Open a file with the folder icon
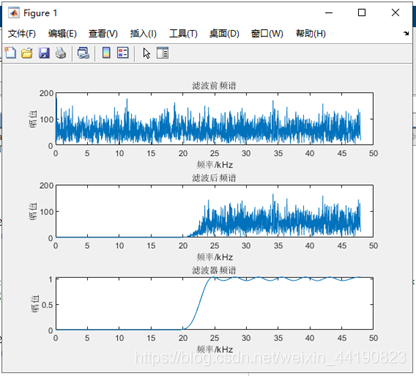This screenshot has height=376, width=416. (27, 53)
